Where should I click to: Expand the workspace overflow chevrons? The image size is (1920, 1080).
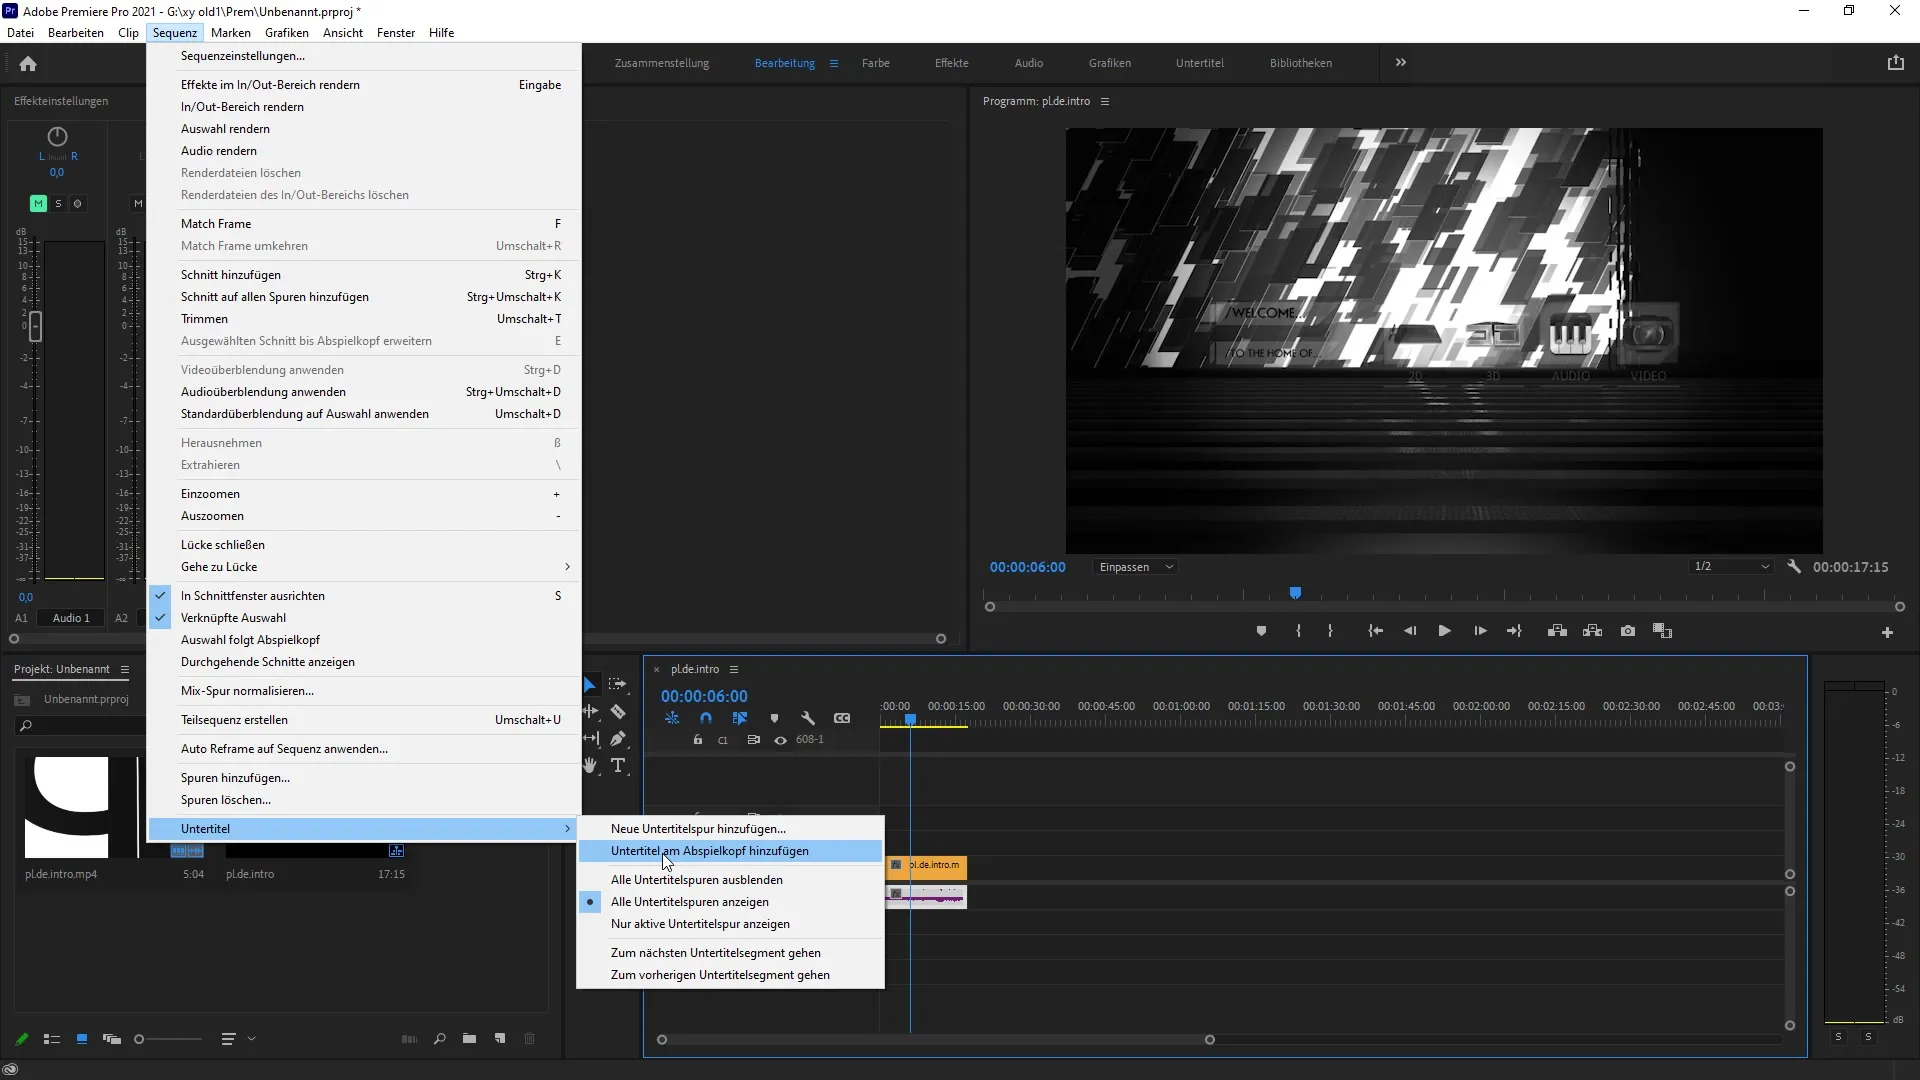point(1401,62)
